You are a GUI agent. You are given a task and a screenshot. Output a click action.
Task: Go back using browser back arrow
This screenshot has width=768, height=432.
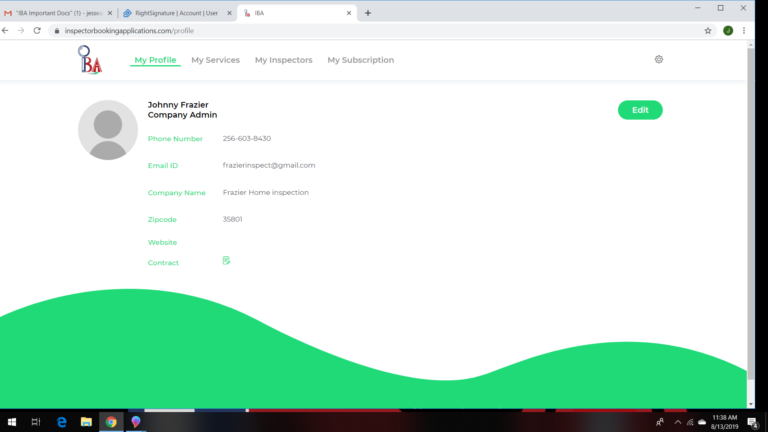pyautogui.click(x=6, y=31)
